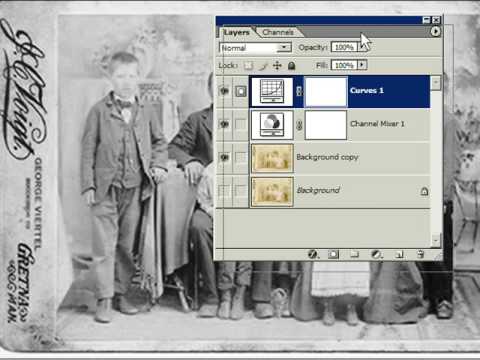
Task: Switch to the Layers tab
Action: pos(236,32)
